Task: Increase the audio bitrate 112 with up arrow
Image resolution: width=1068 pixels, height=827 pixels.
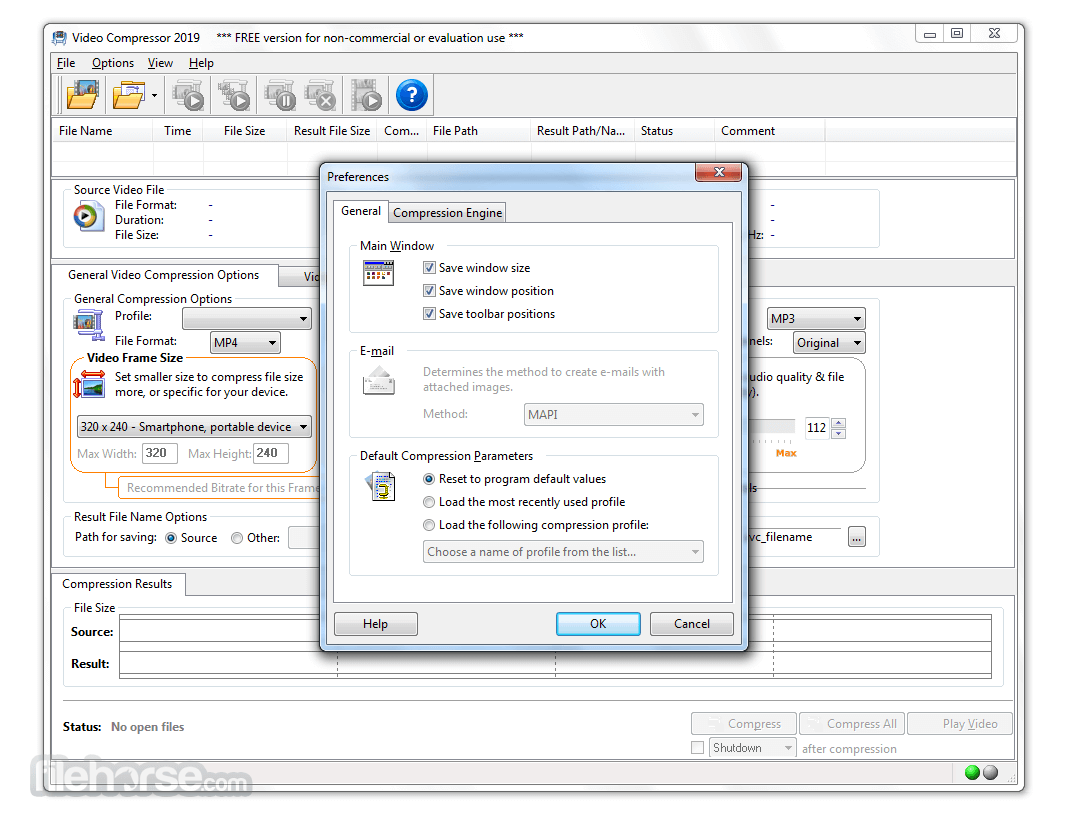Action: pos(839,423)
